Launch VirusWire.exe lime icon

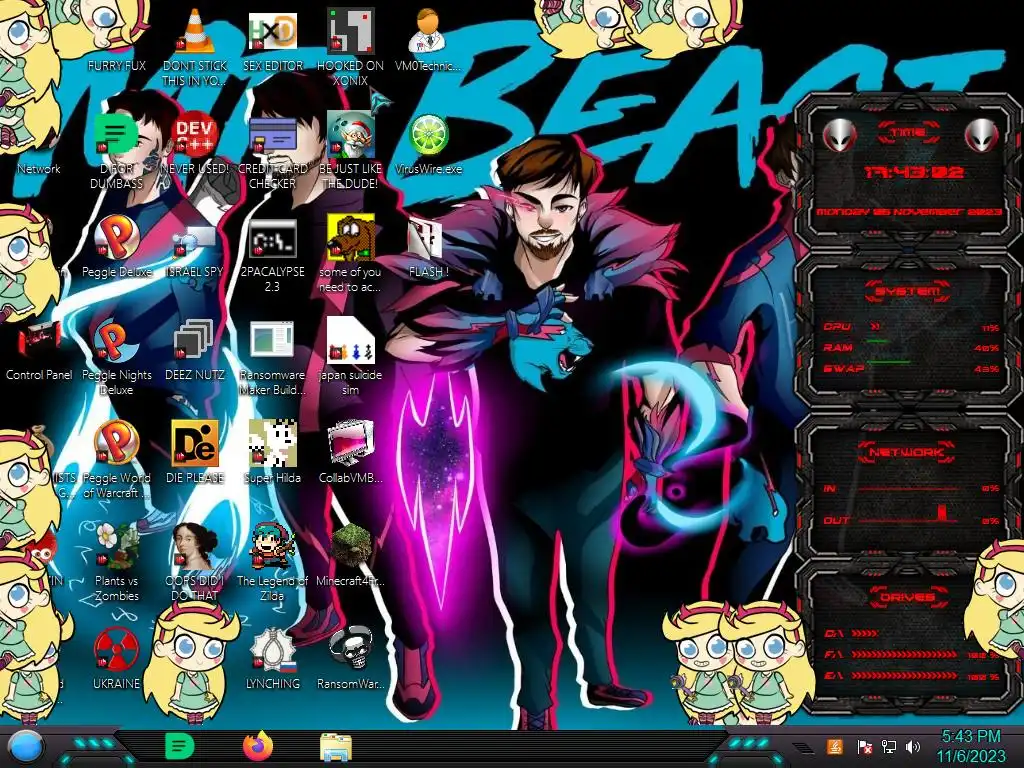428,135
